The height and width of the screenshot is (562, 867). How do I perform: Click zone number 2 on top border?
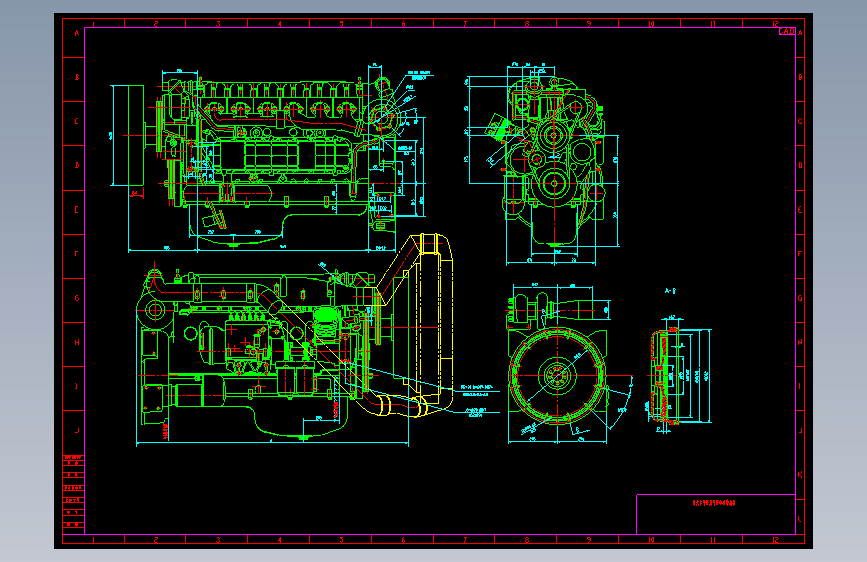[x=156, y=24]
